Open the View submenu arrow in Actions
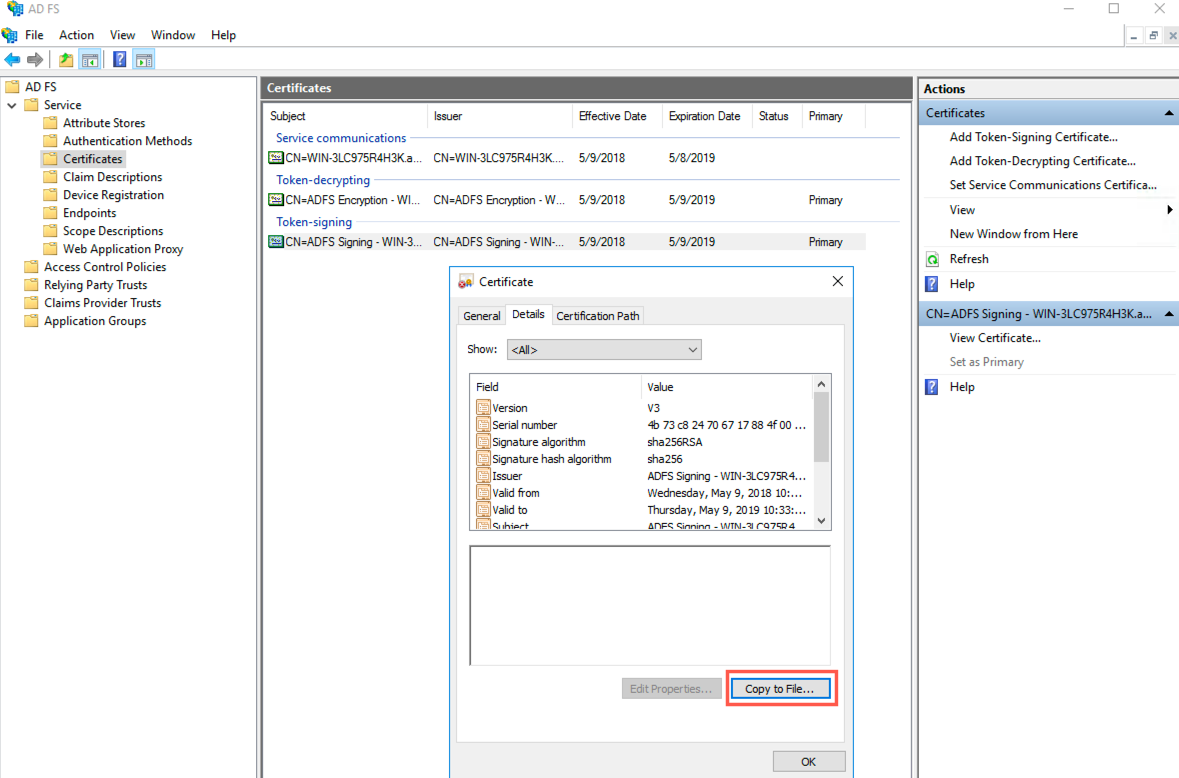 pos(1170,209)
